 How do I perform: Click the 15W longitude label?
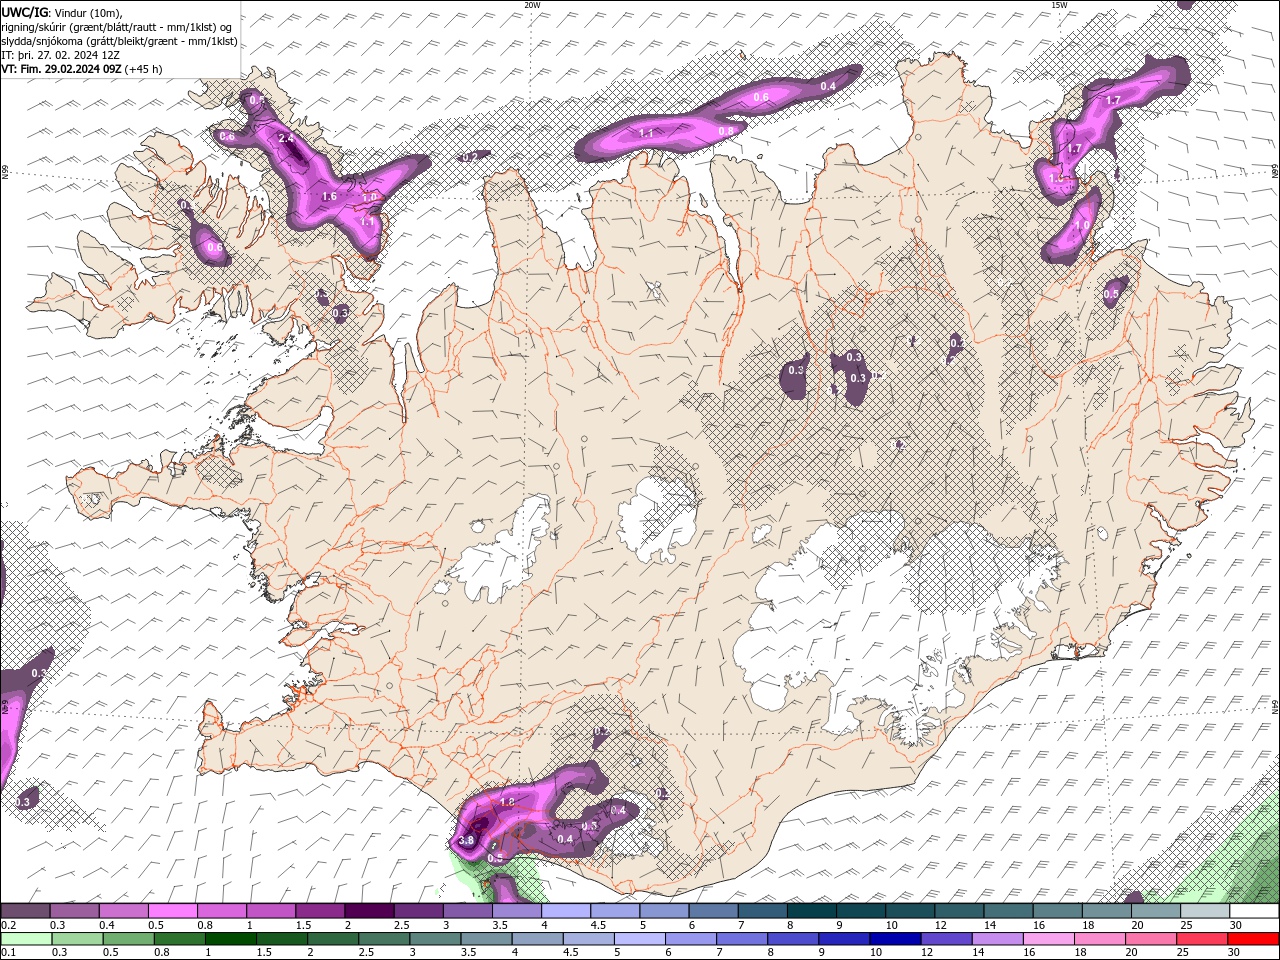[x=1059, y=5]
